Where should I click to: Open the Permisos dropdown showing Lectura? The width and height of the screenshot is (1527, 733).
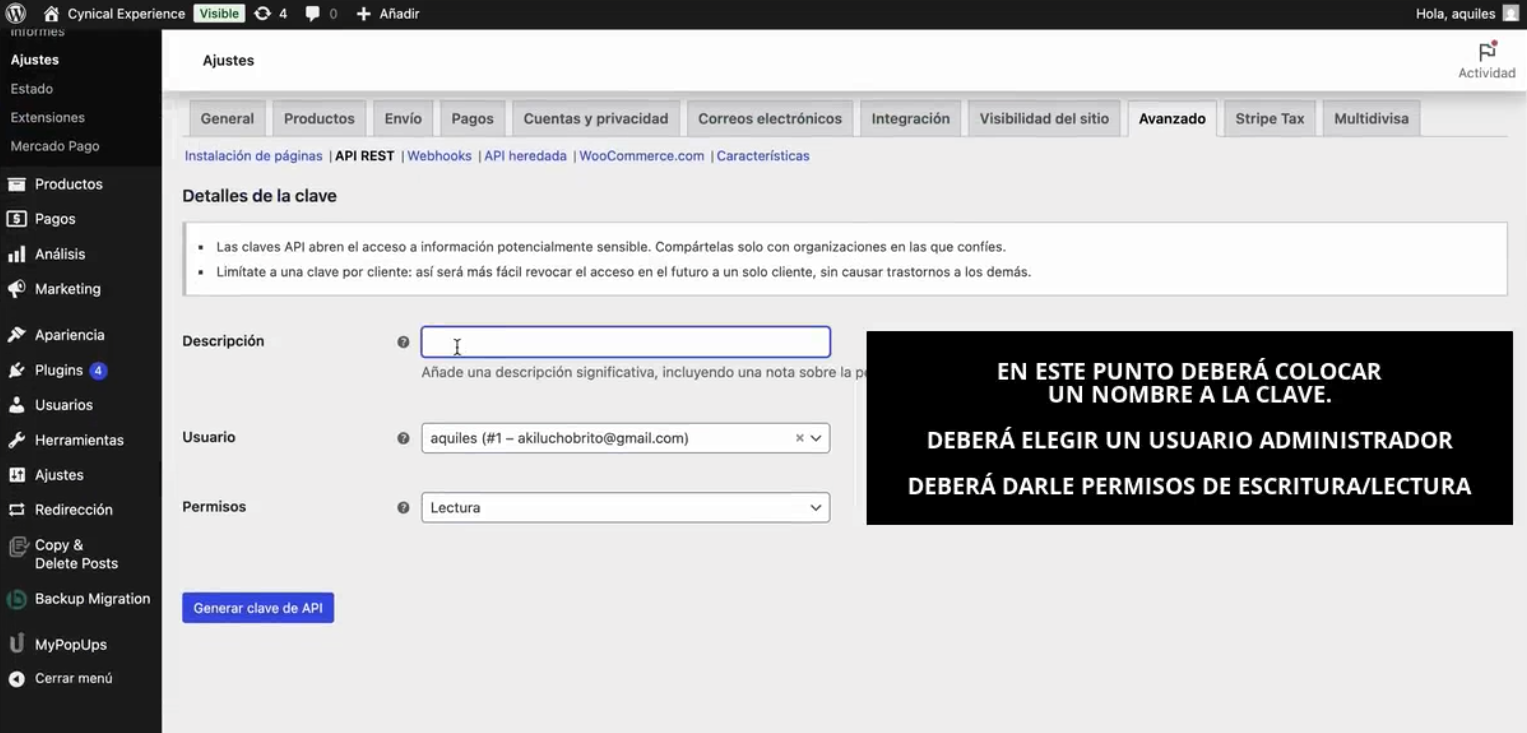pos(625,508)
